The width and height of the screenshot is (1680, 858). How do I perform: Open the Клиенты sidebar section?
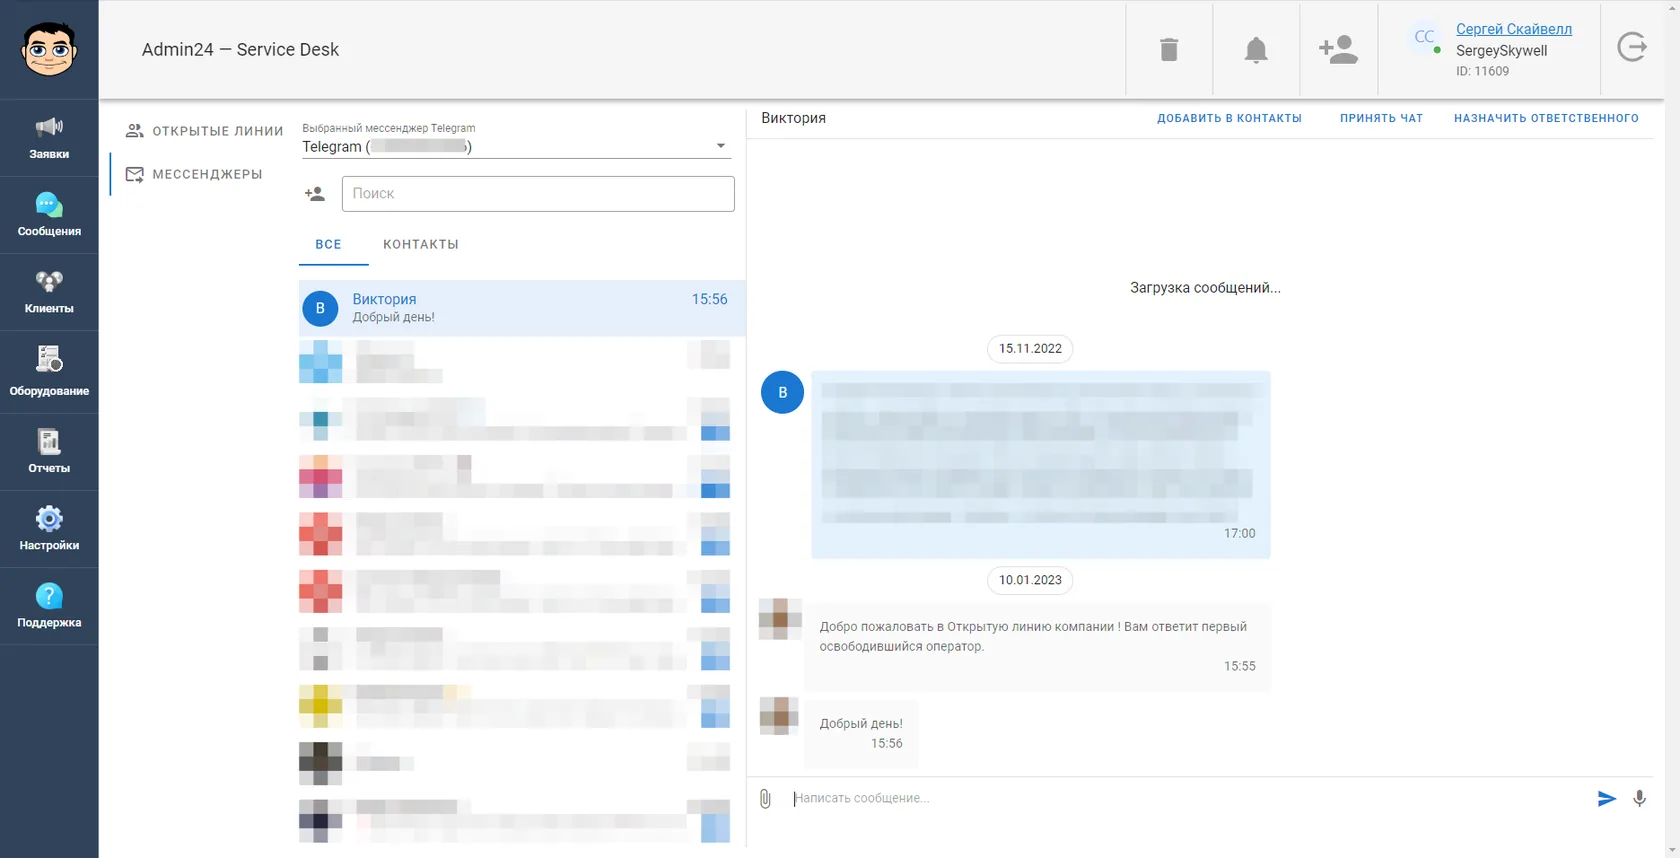pos(49,292)
